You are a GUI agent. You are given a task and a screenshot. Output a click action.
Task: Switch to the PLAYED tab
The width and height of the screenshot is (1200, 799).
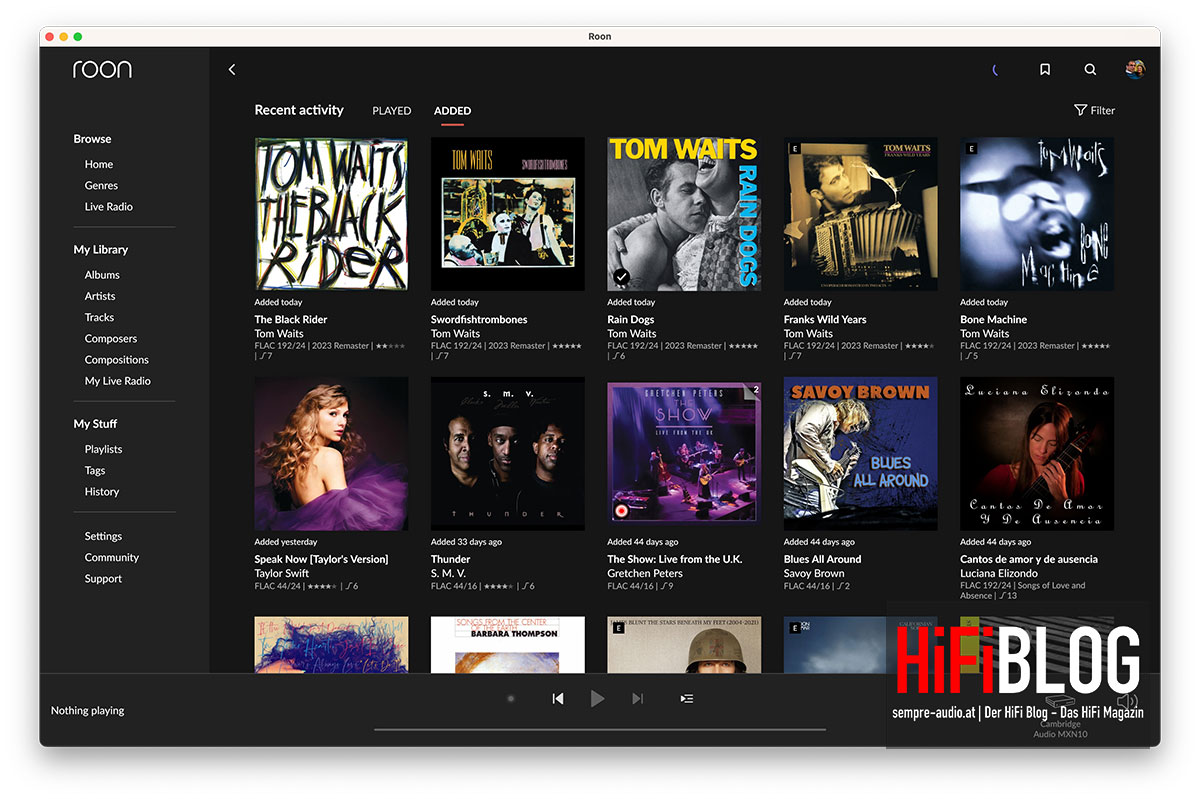(392, 111)
